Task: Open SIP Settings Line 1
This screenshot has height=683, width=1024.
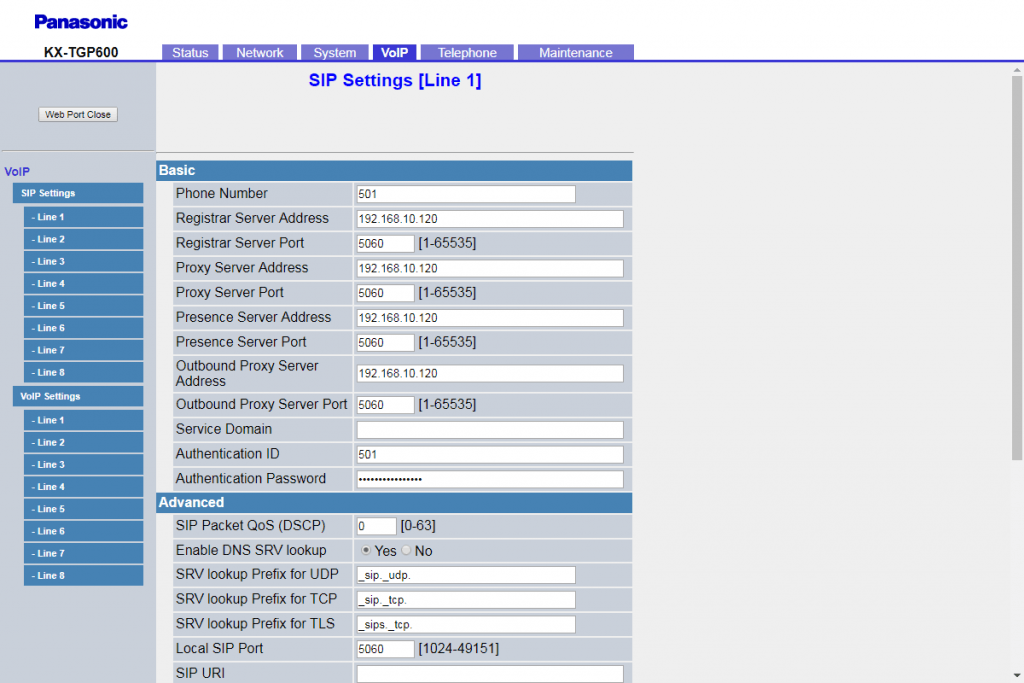Action: pos(84,217)
